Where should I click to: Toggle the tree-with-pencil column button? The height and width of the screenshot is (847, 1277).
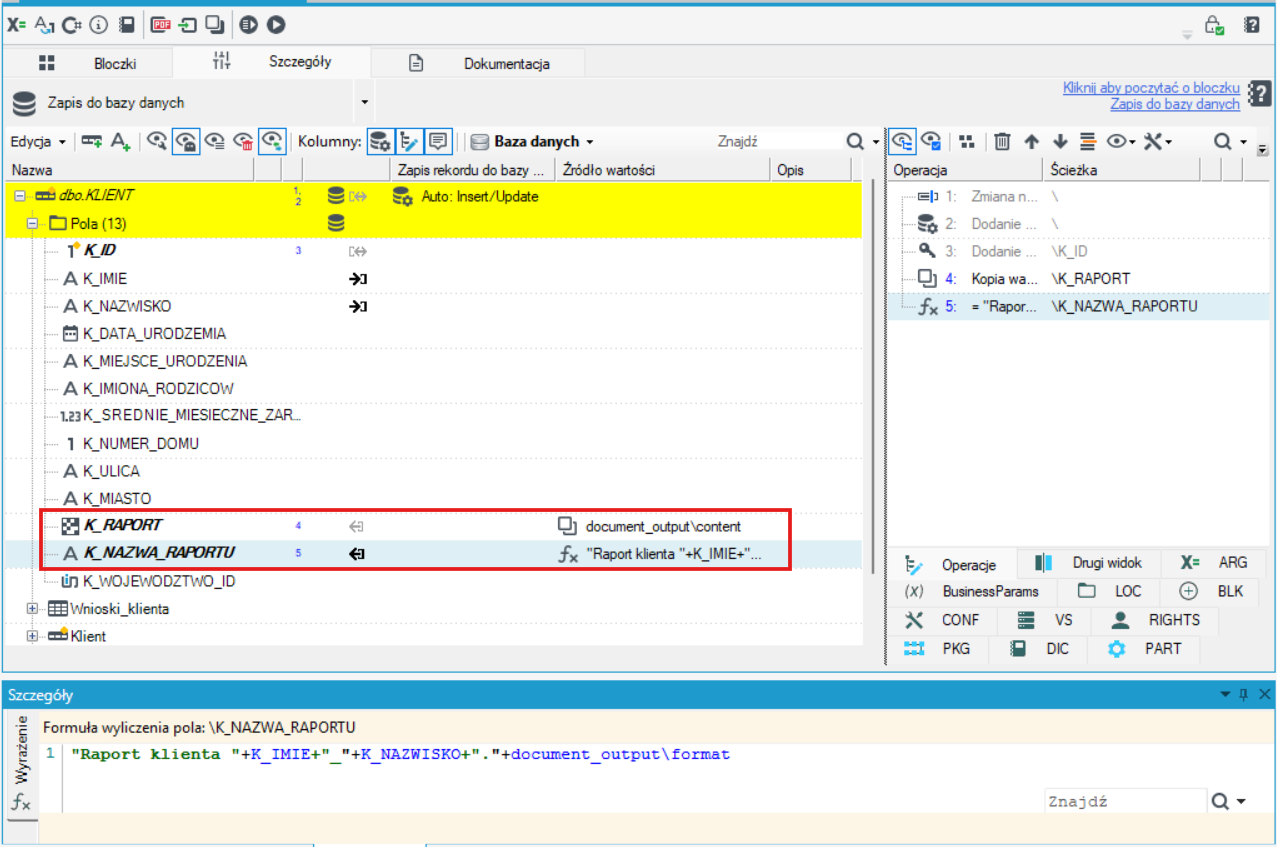tap(409, 142)
